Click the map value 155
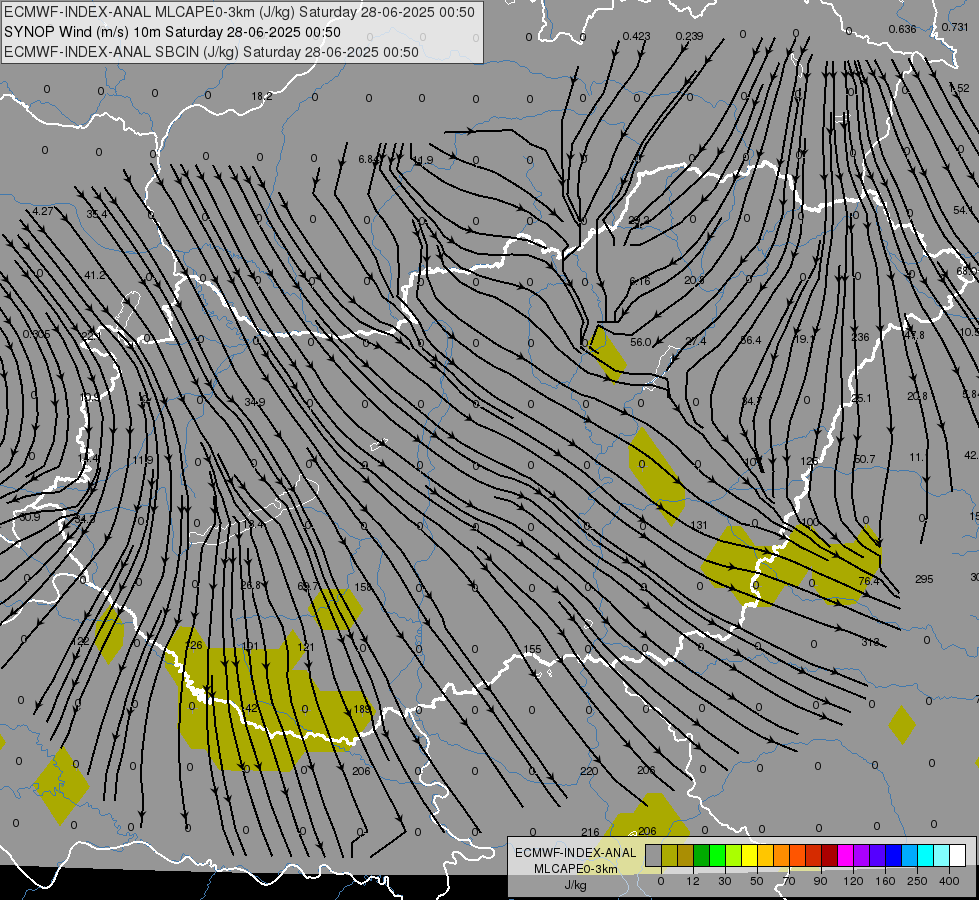 [532, 650]
